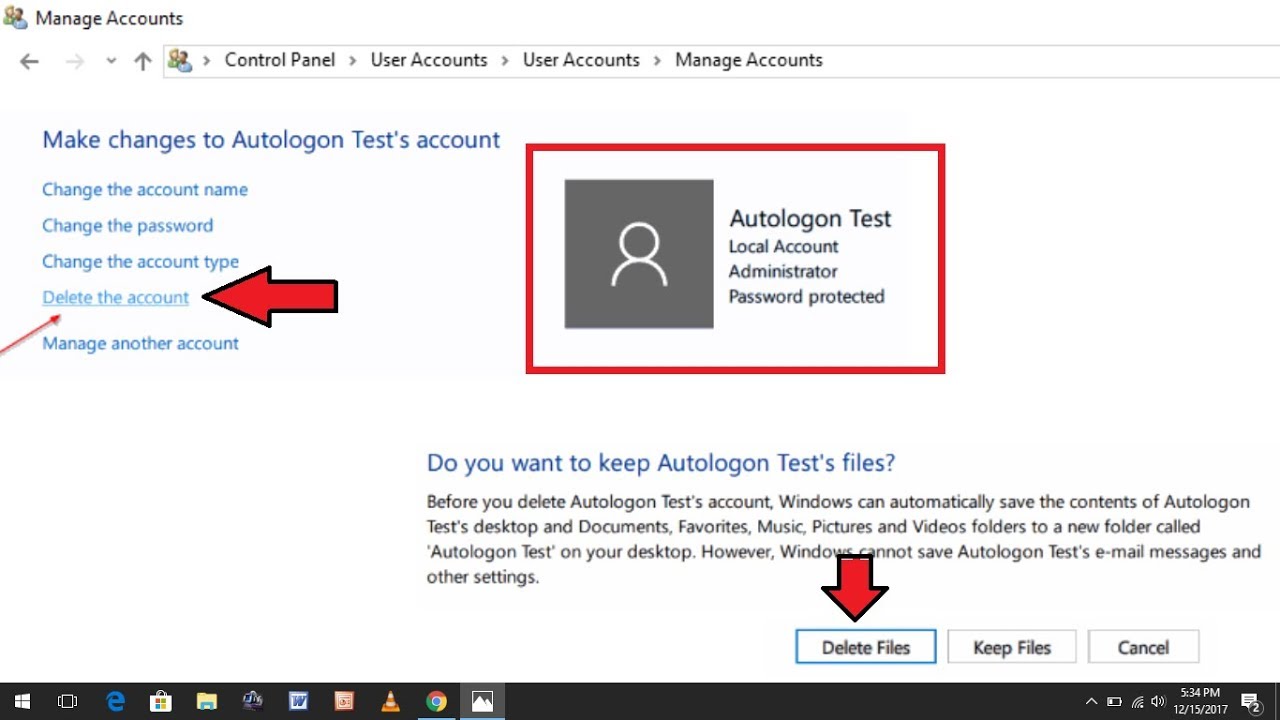Open Google Chrome from the taskbar
The width and height of the screenshot is (1280, 720).
pos(436,701)
